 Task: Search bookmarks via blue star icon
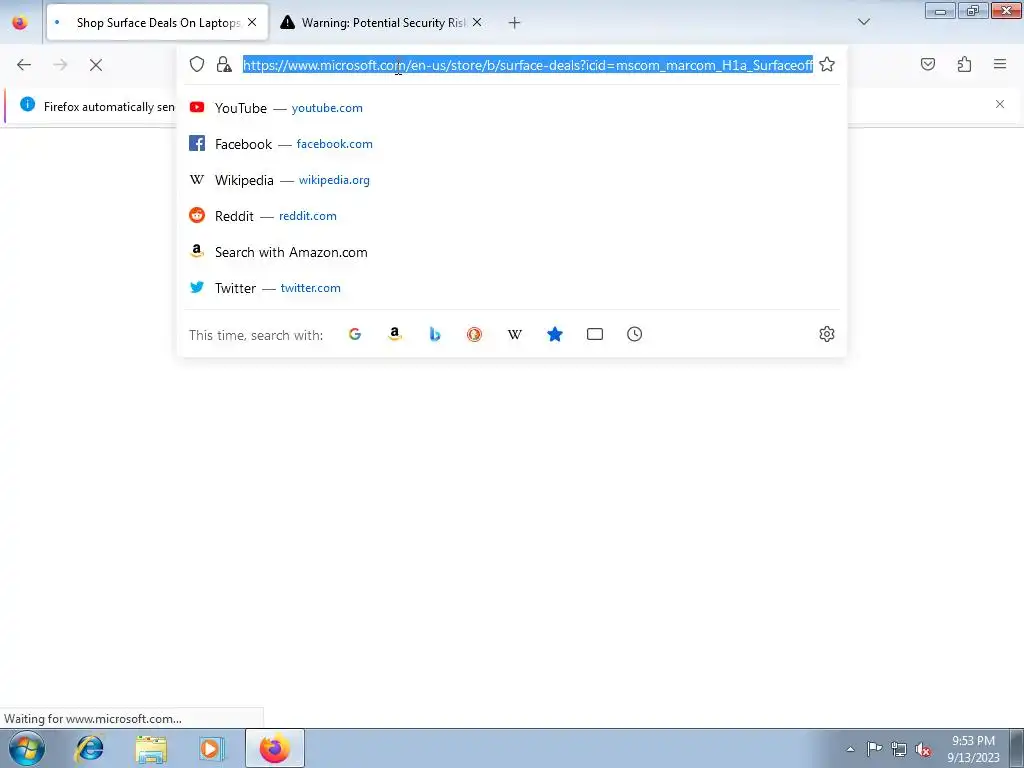pyautogui.click(x=555, y=334)
